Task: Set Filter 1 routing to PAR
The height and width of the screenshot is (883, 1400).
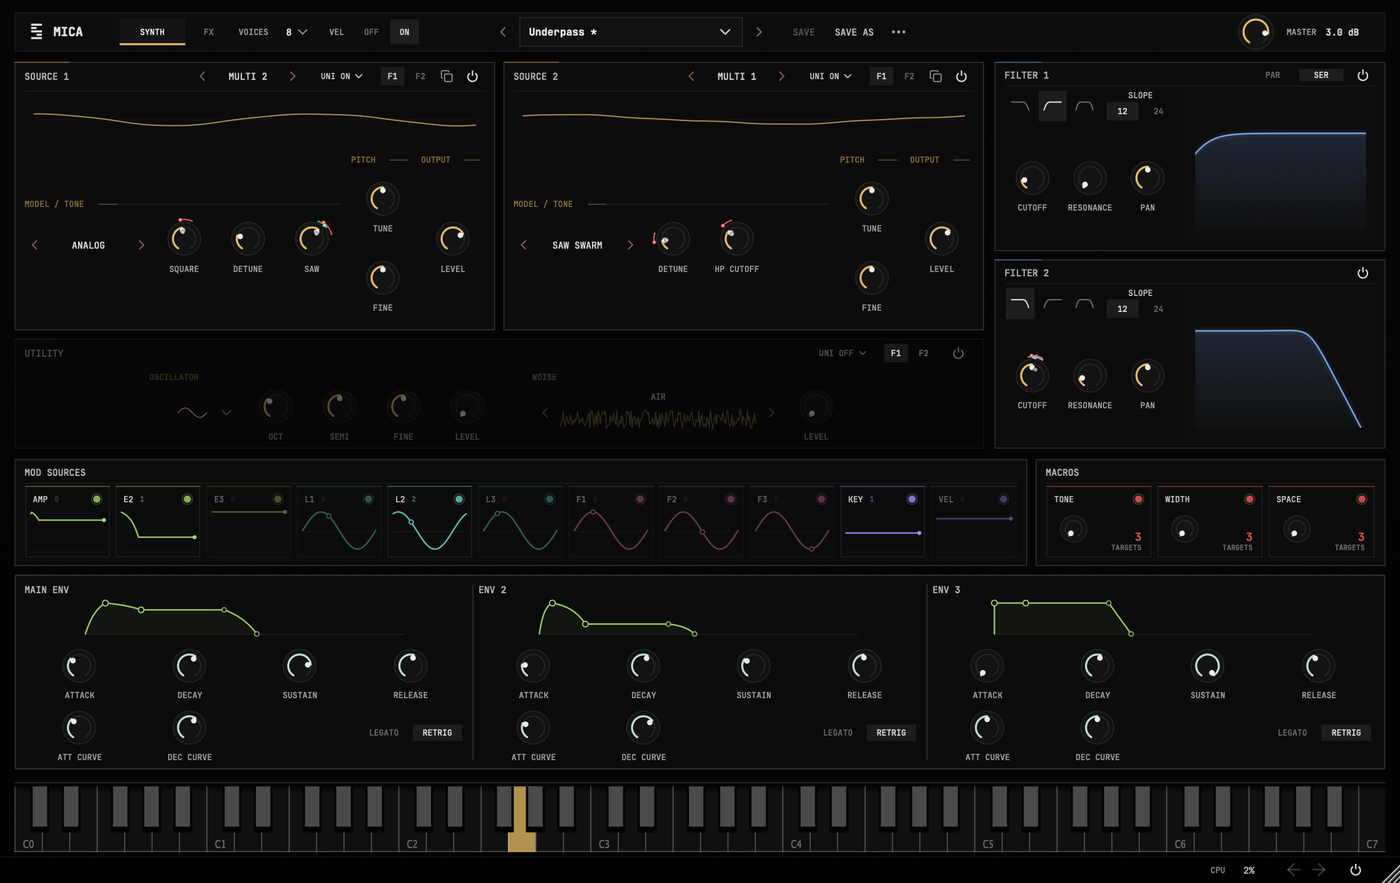Action: tap(1272, 75)
